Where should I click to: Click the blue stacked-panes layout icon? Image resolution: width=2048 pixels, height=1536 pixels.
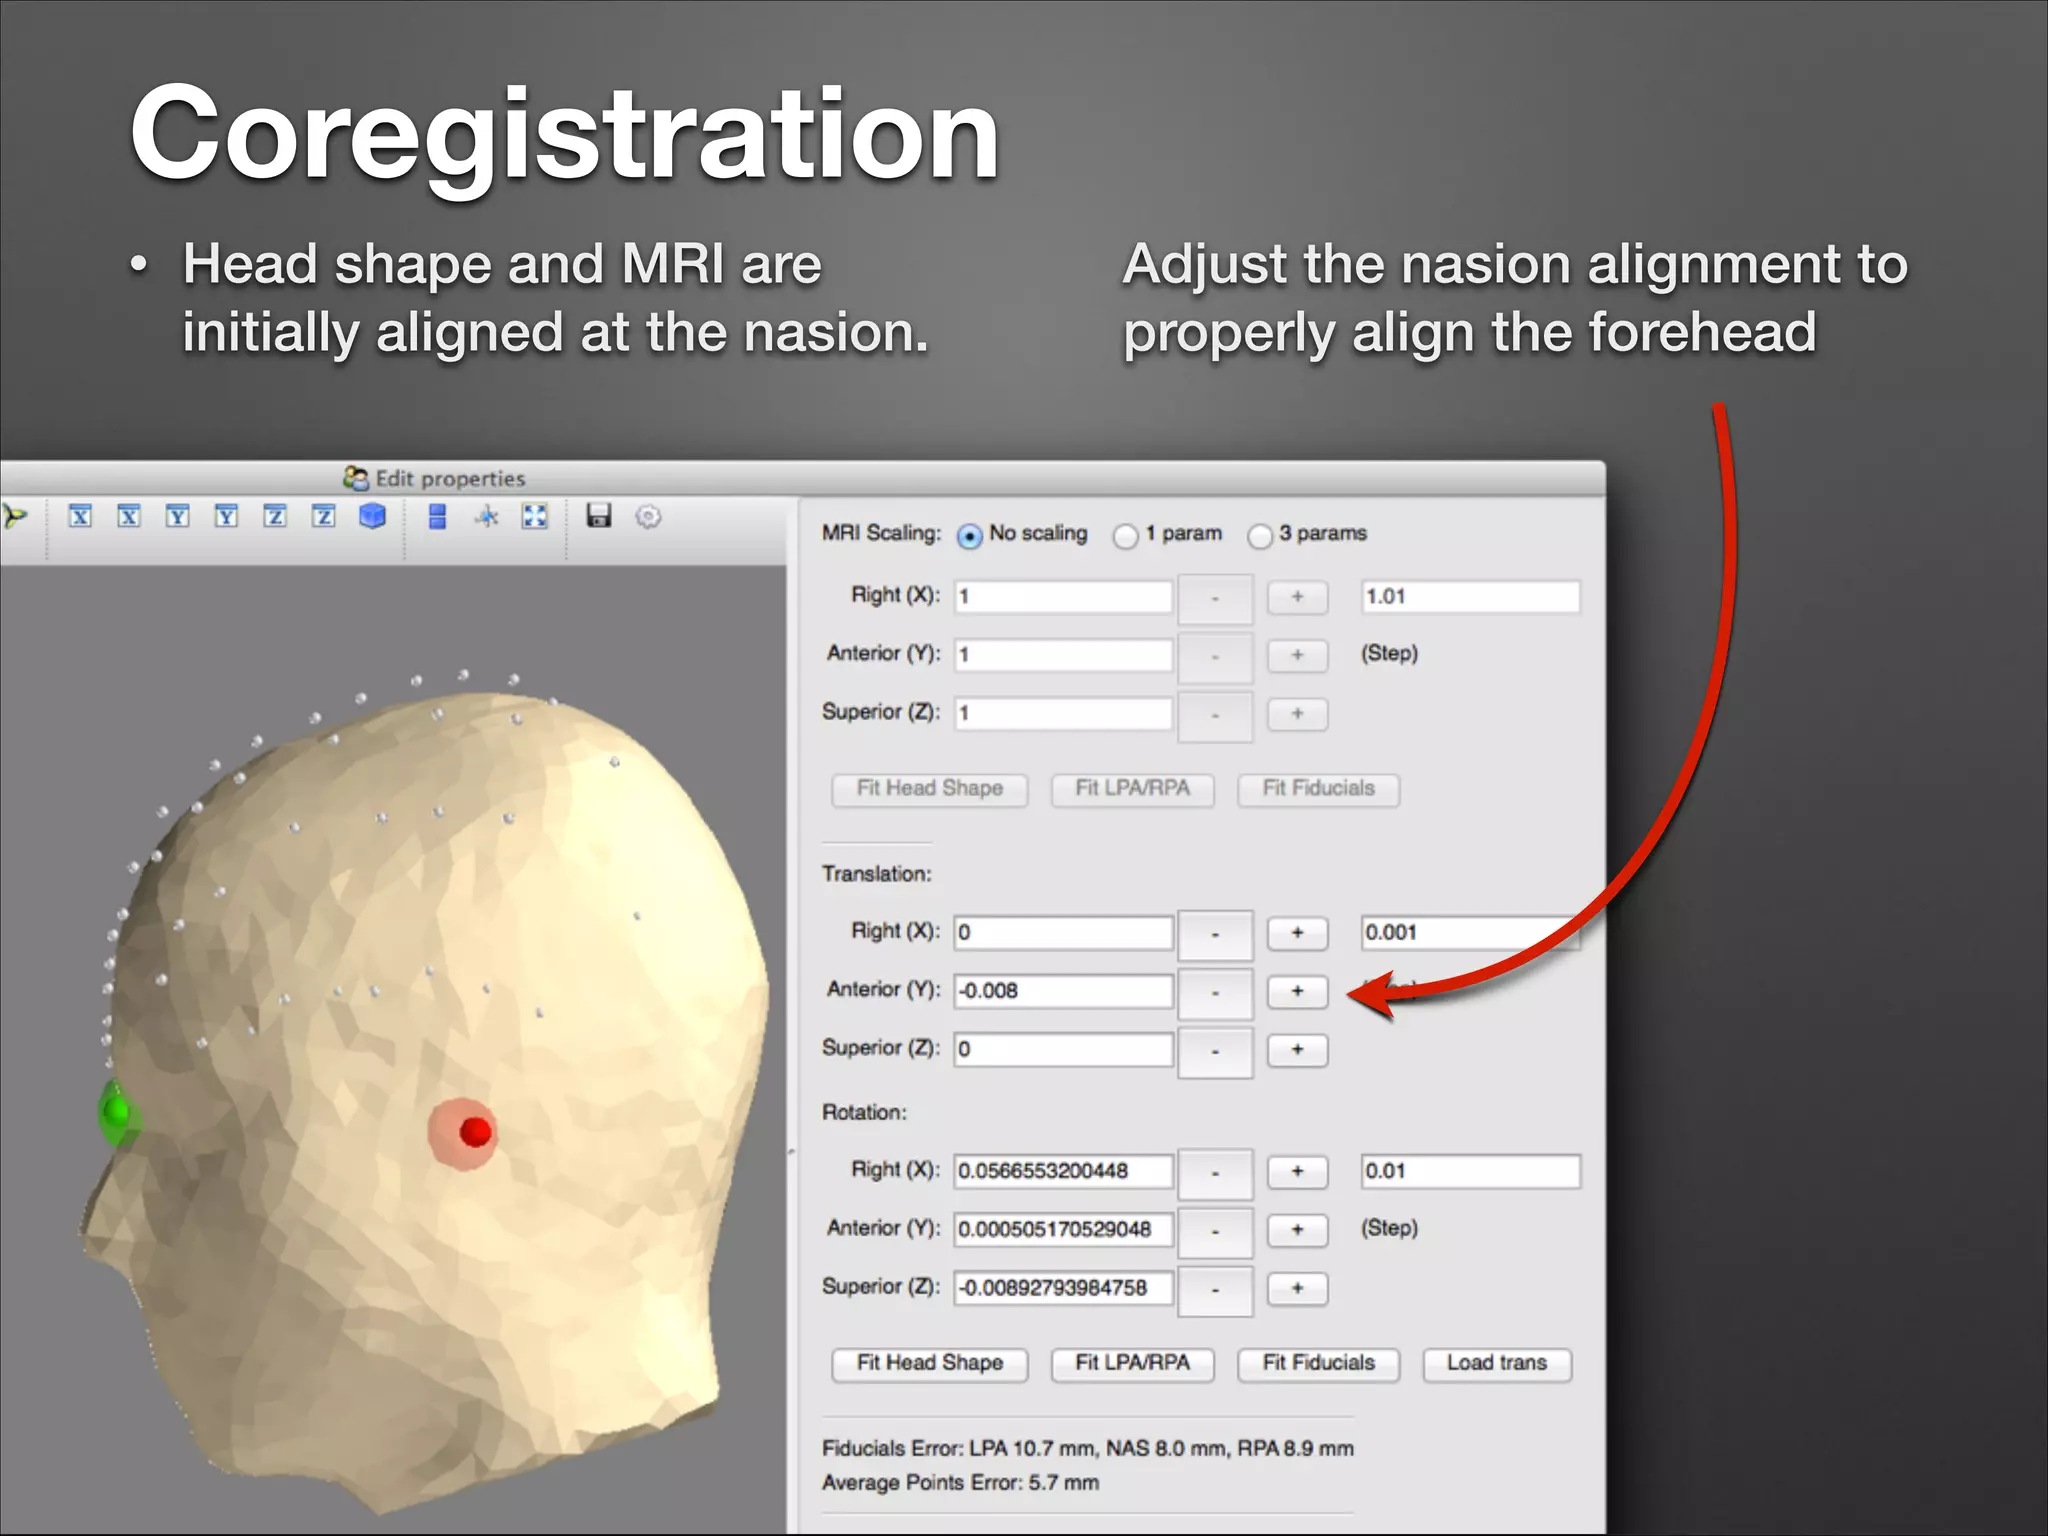[437, 516]
